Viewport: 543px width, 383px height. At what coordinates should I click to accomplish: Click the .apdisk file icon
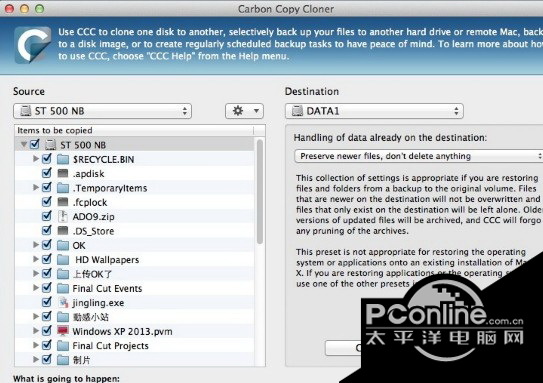(x=63, y=173)
